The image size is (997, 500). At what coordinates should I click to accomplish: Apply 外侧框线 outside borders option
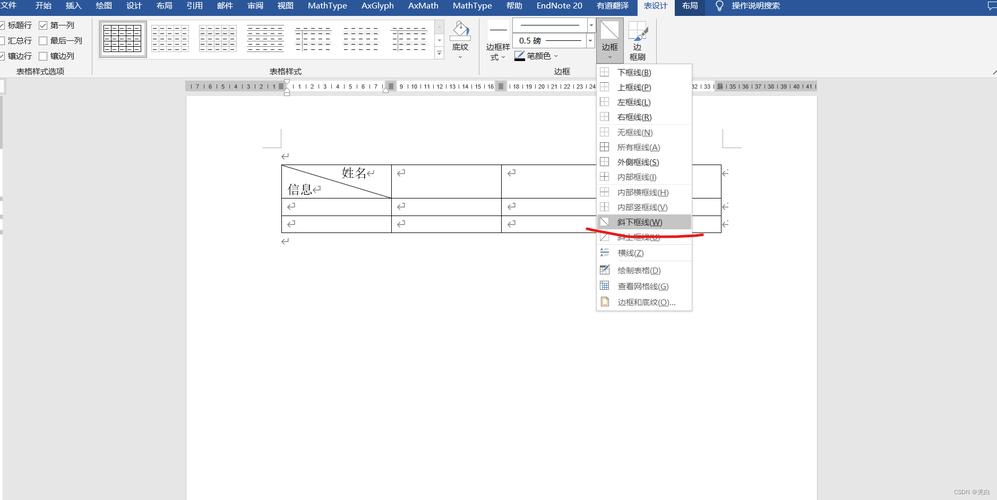tap(643, 162)
